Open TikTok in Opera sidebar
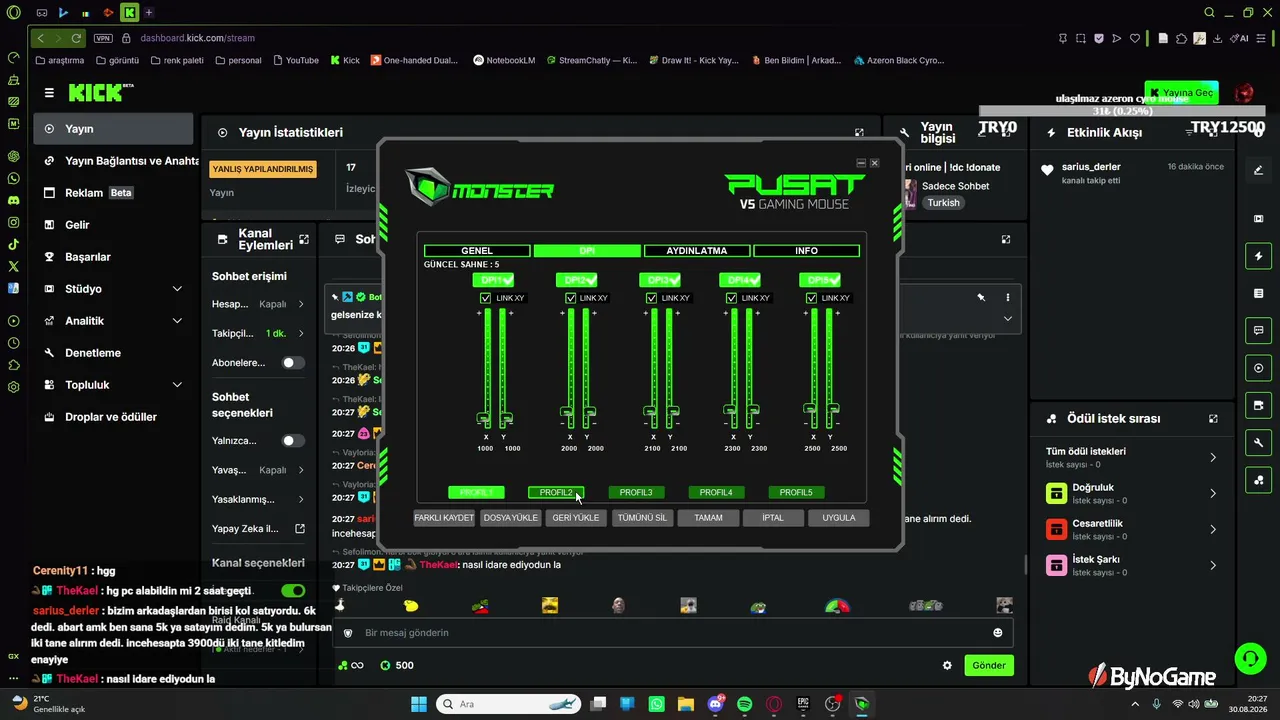The image size is (1280, 720). (x=13, y=244)
